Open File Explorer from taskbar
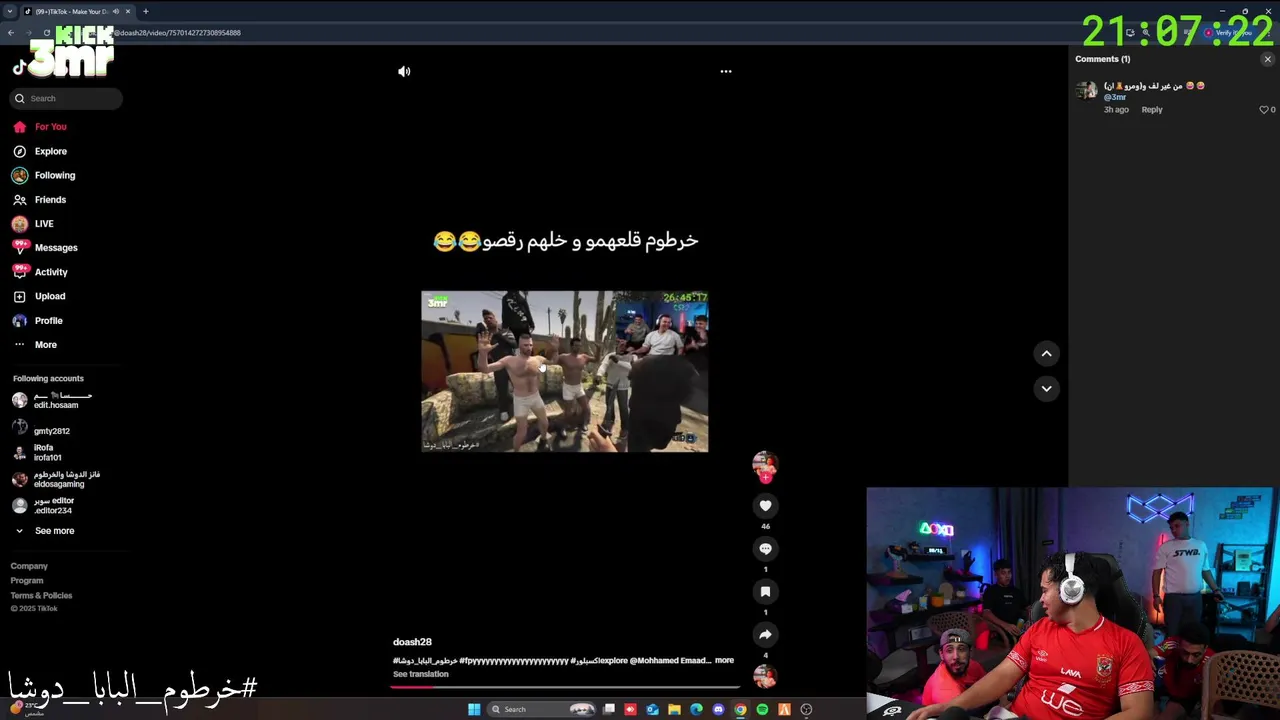 click(674, 710)
